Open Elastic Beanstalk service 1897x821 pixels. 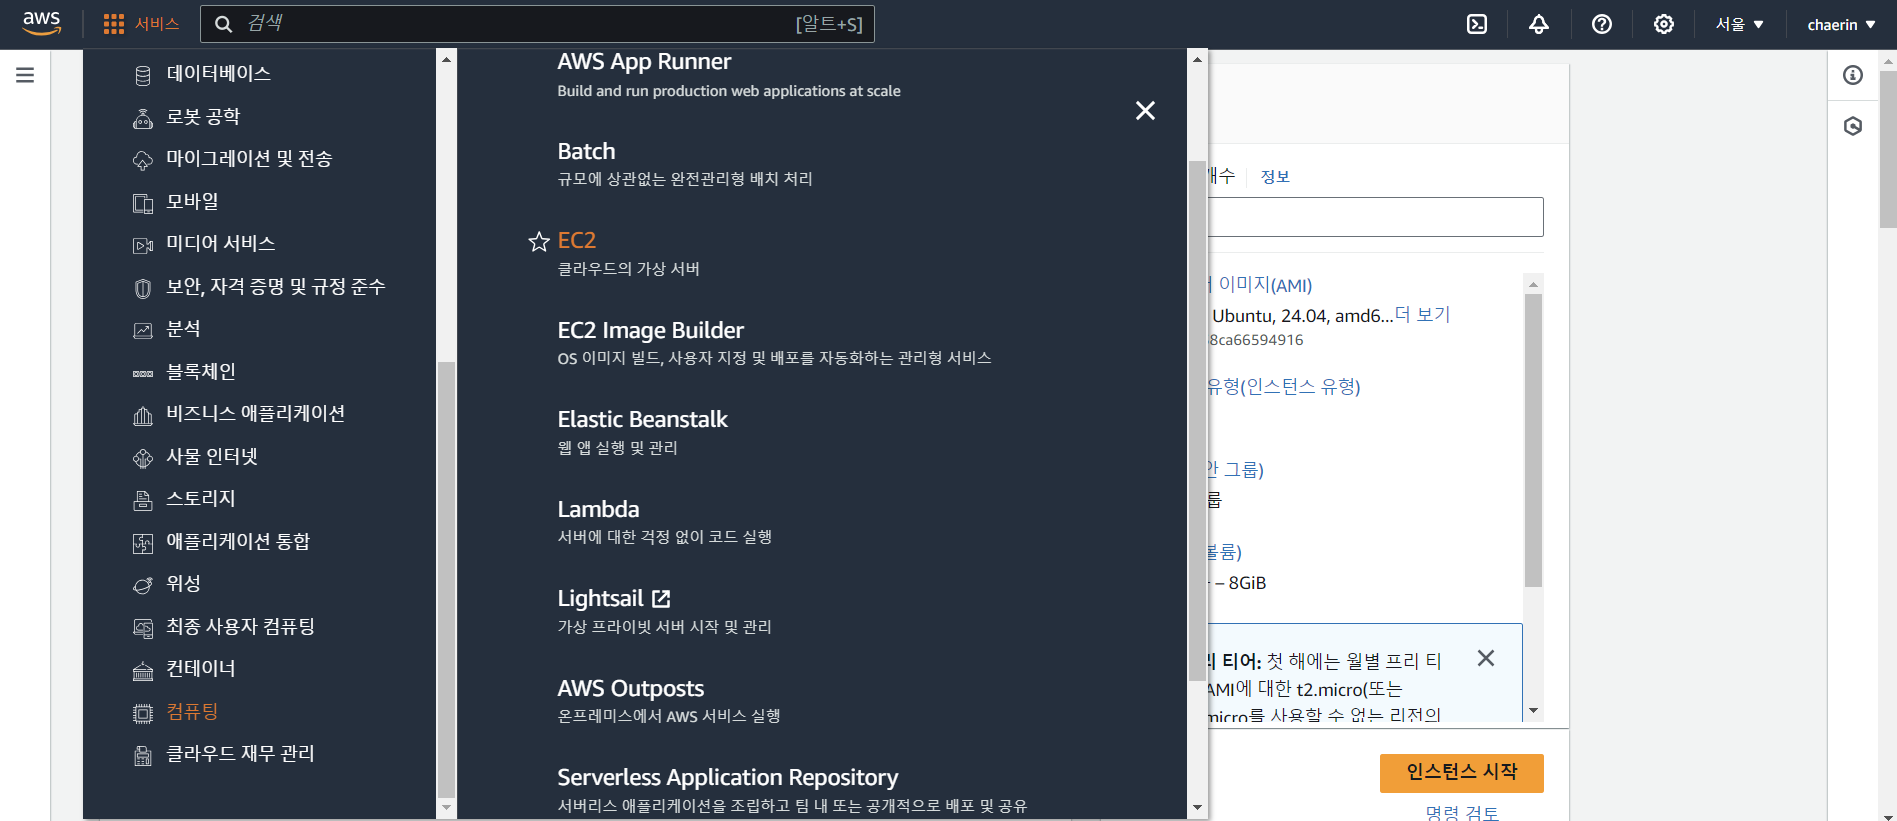pos(642,419)
